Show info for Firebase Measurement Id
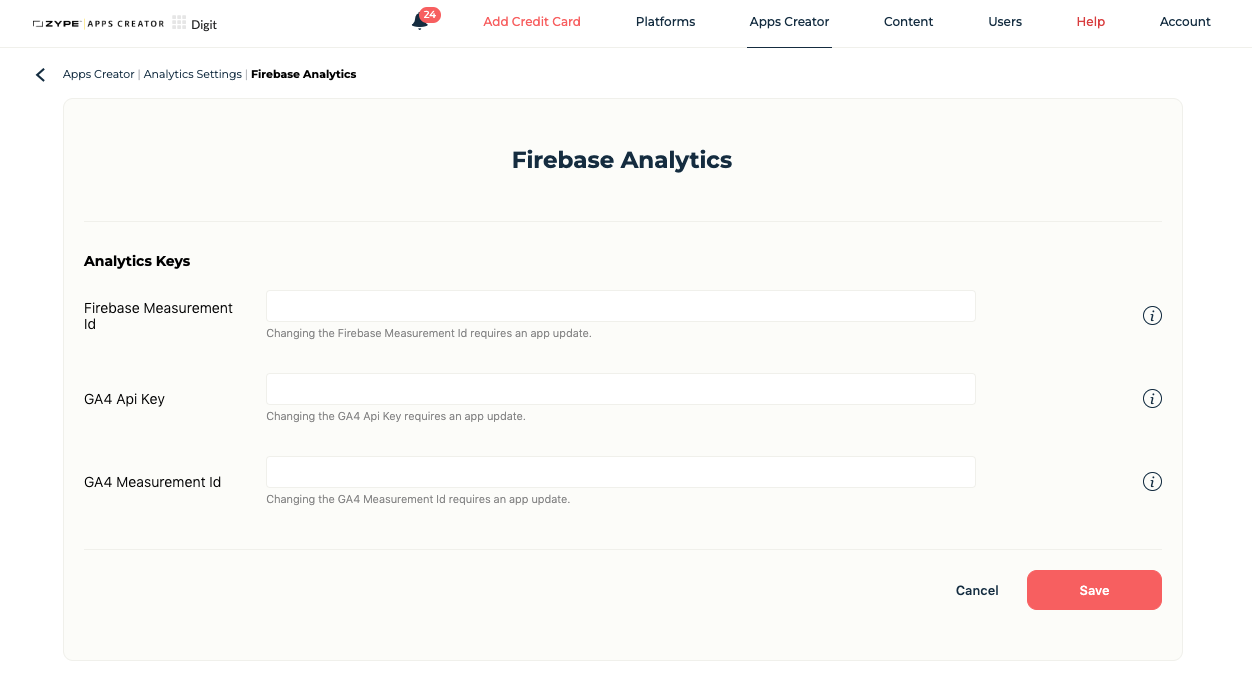Image resolution: width=1252 pixels, height=676 pixels. [1152, 316]
